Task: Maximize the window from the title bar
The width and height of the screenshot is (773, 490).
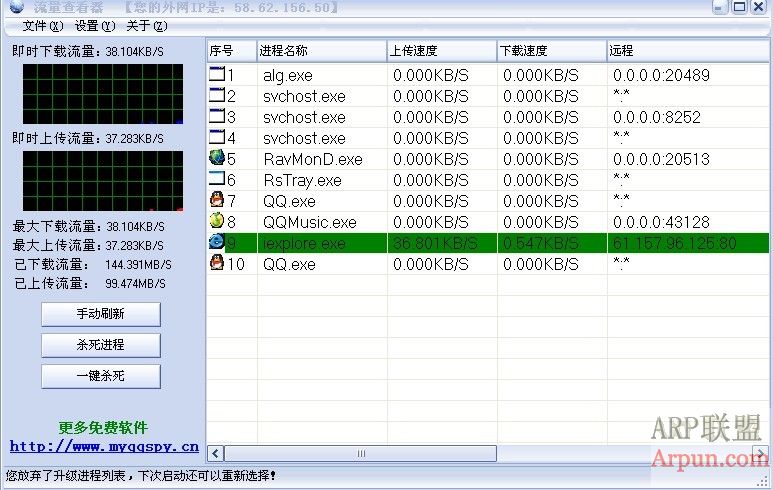Action: point(739,6)
